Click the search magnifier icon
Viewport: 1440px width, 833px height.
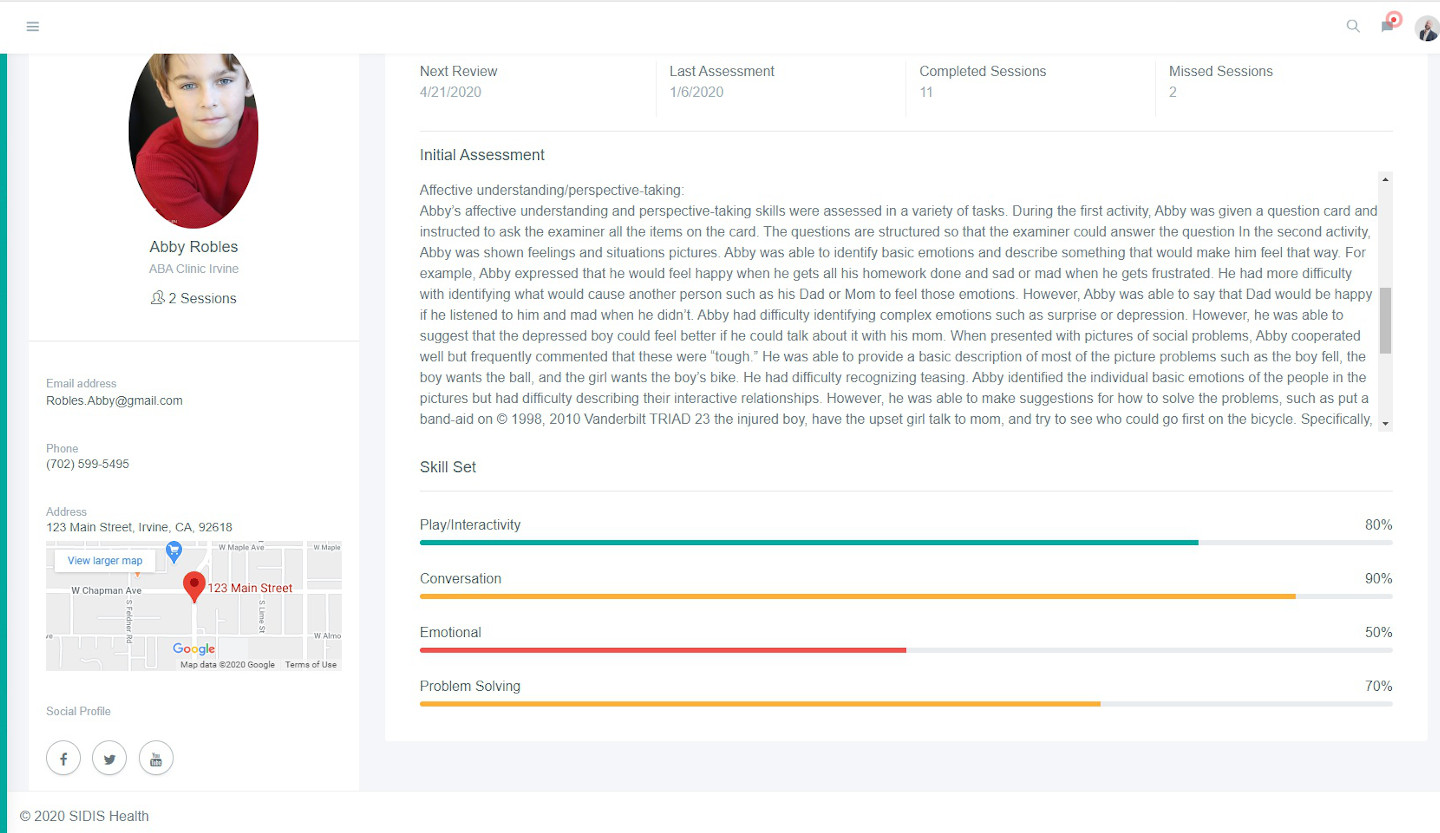pos(1353,27)
